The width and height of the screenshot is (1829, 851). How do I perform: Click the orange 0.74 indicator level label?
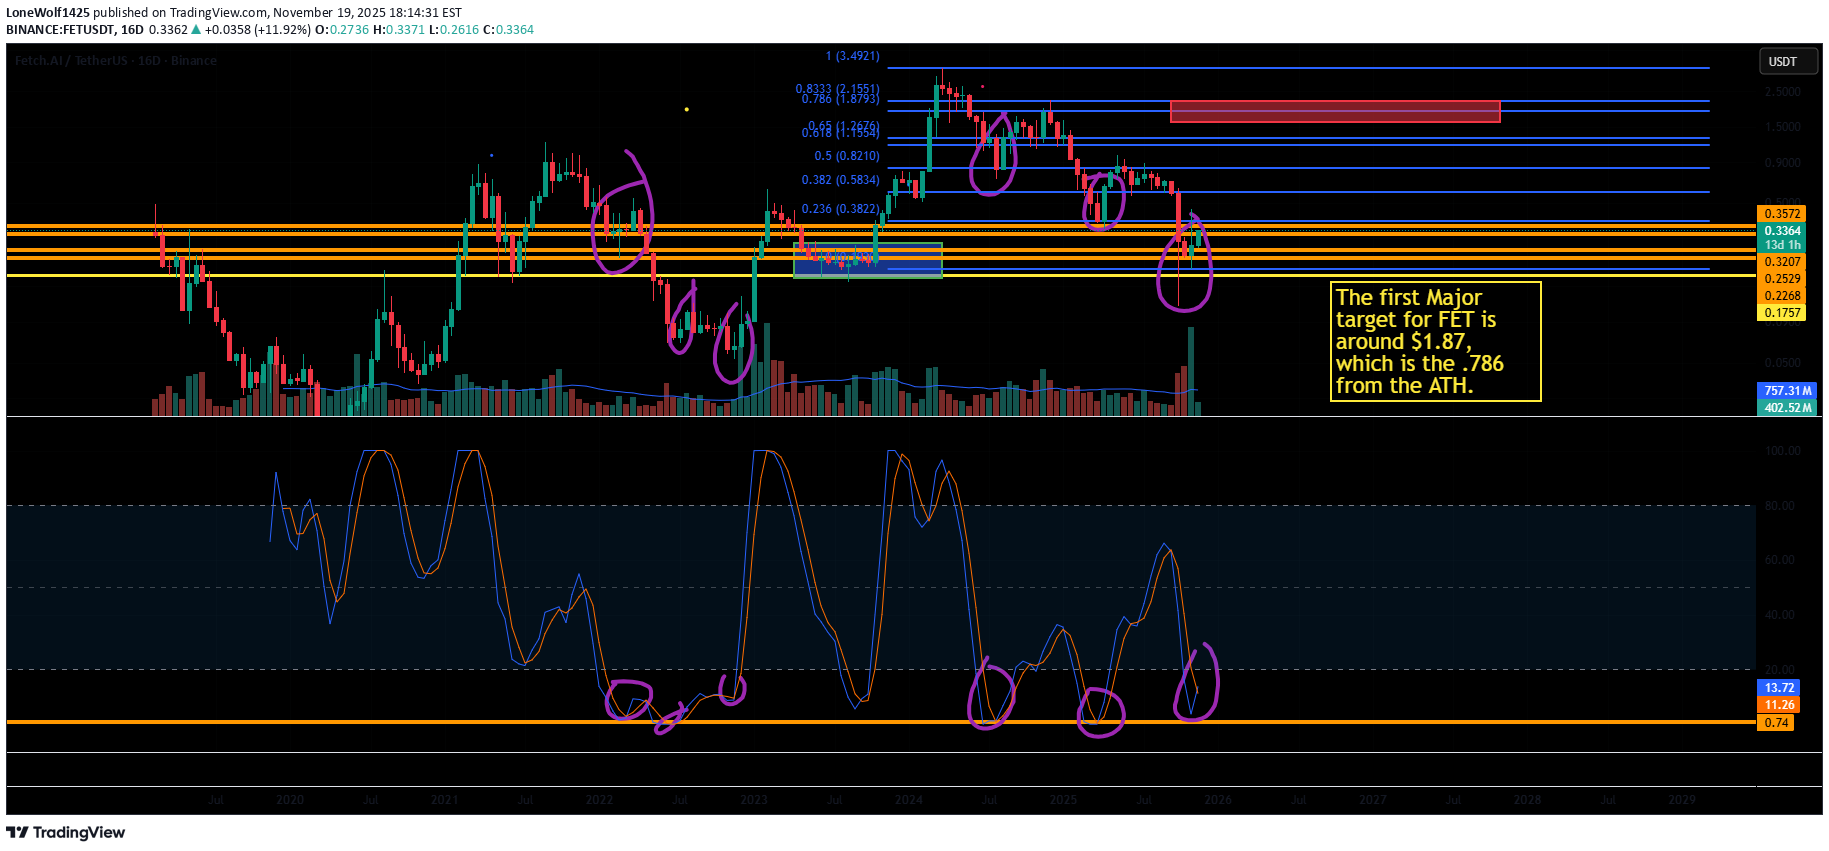pos(1776,723)
